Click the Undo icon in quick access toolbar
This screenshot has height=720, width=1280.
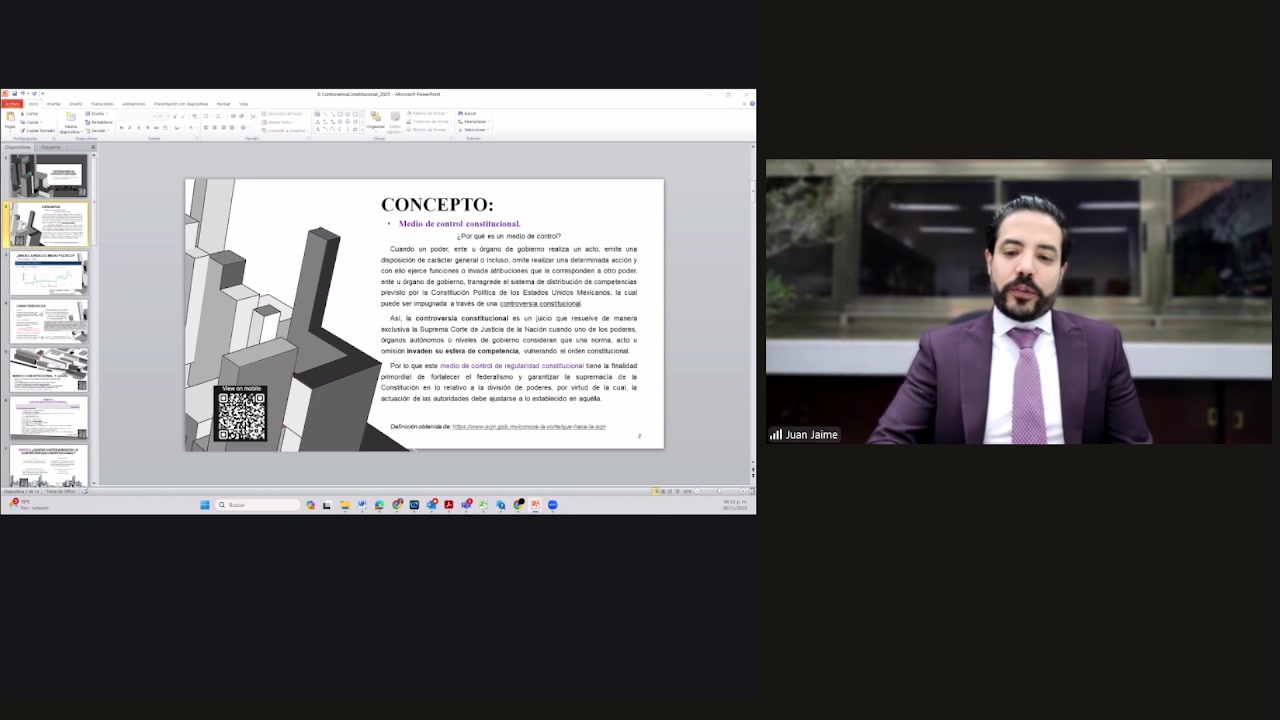(22, 93)
